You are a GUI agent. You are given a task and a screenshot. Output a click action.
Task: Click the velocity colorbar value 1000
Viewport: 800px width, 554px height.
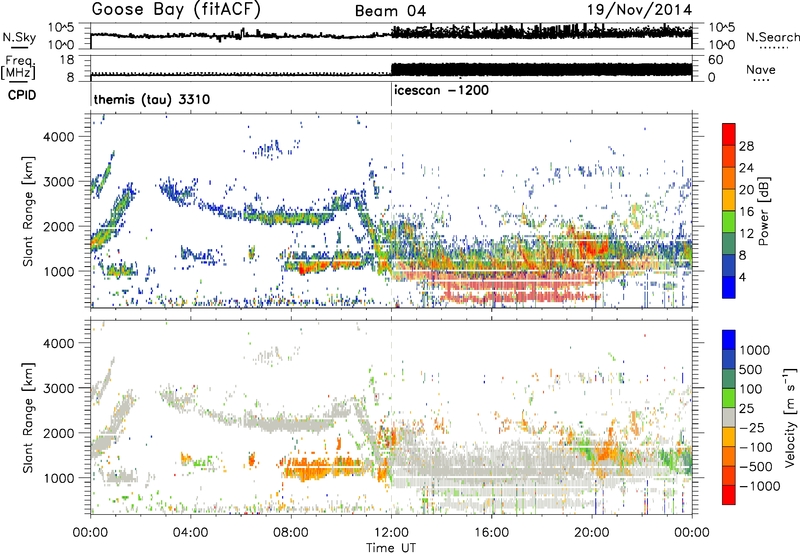pyautogui.click(x=754, y=350)
